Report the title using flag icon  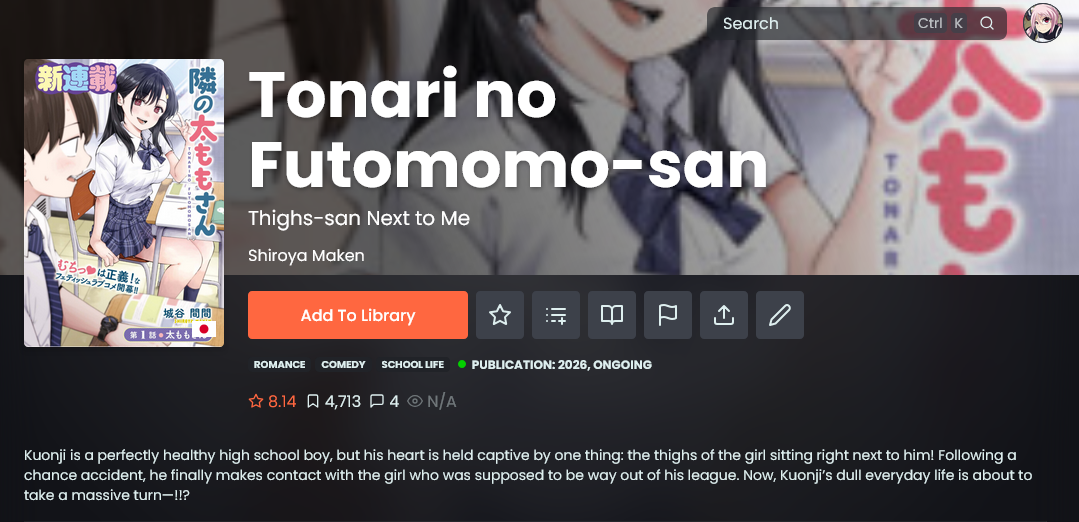[667, 315]
